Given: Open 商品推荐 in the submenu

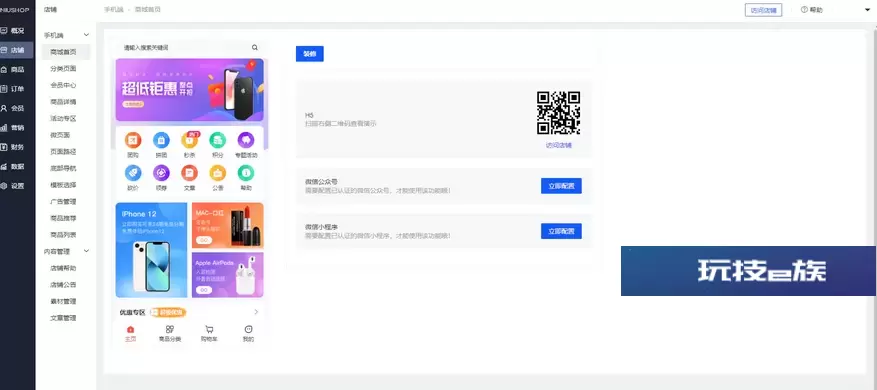Looking at the screenshot, I should (64, 218).
